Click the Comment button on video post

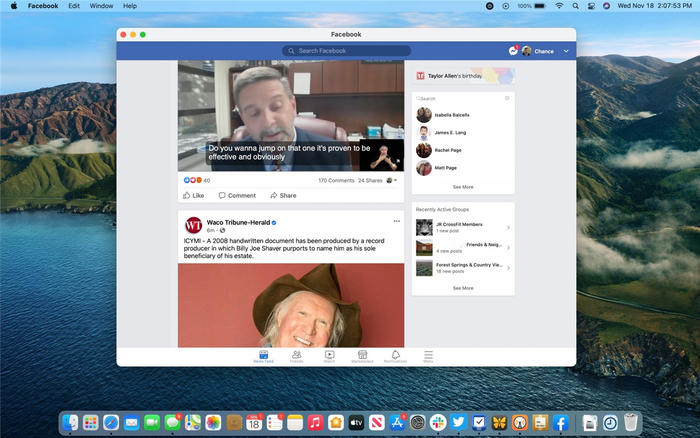[237, 196]
